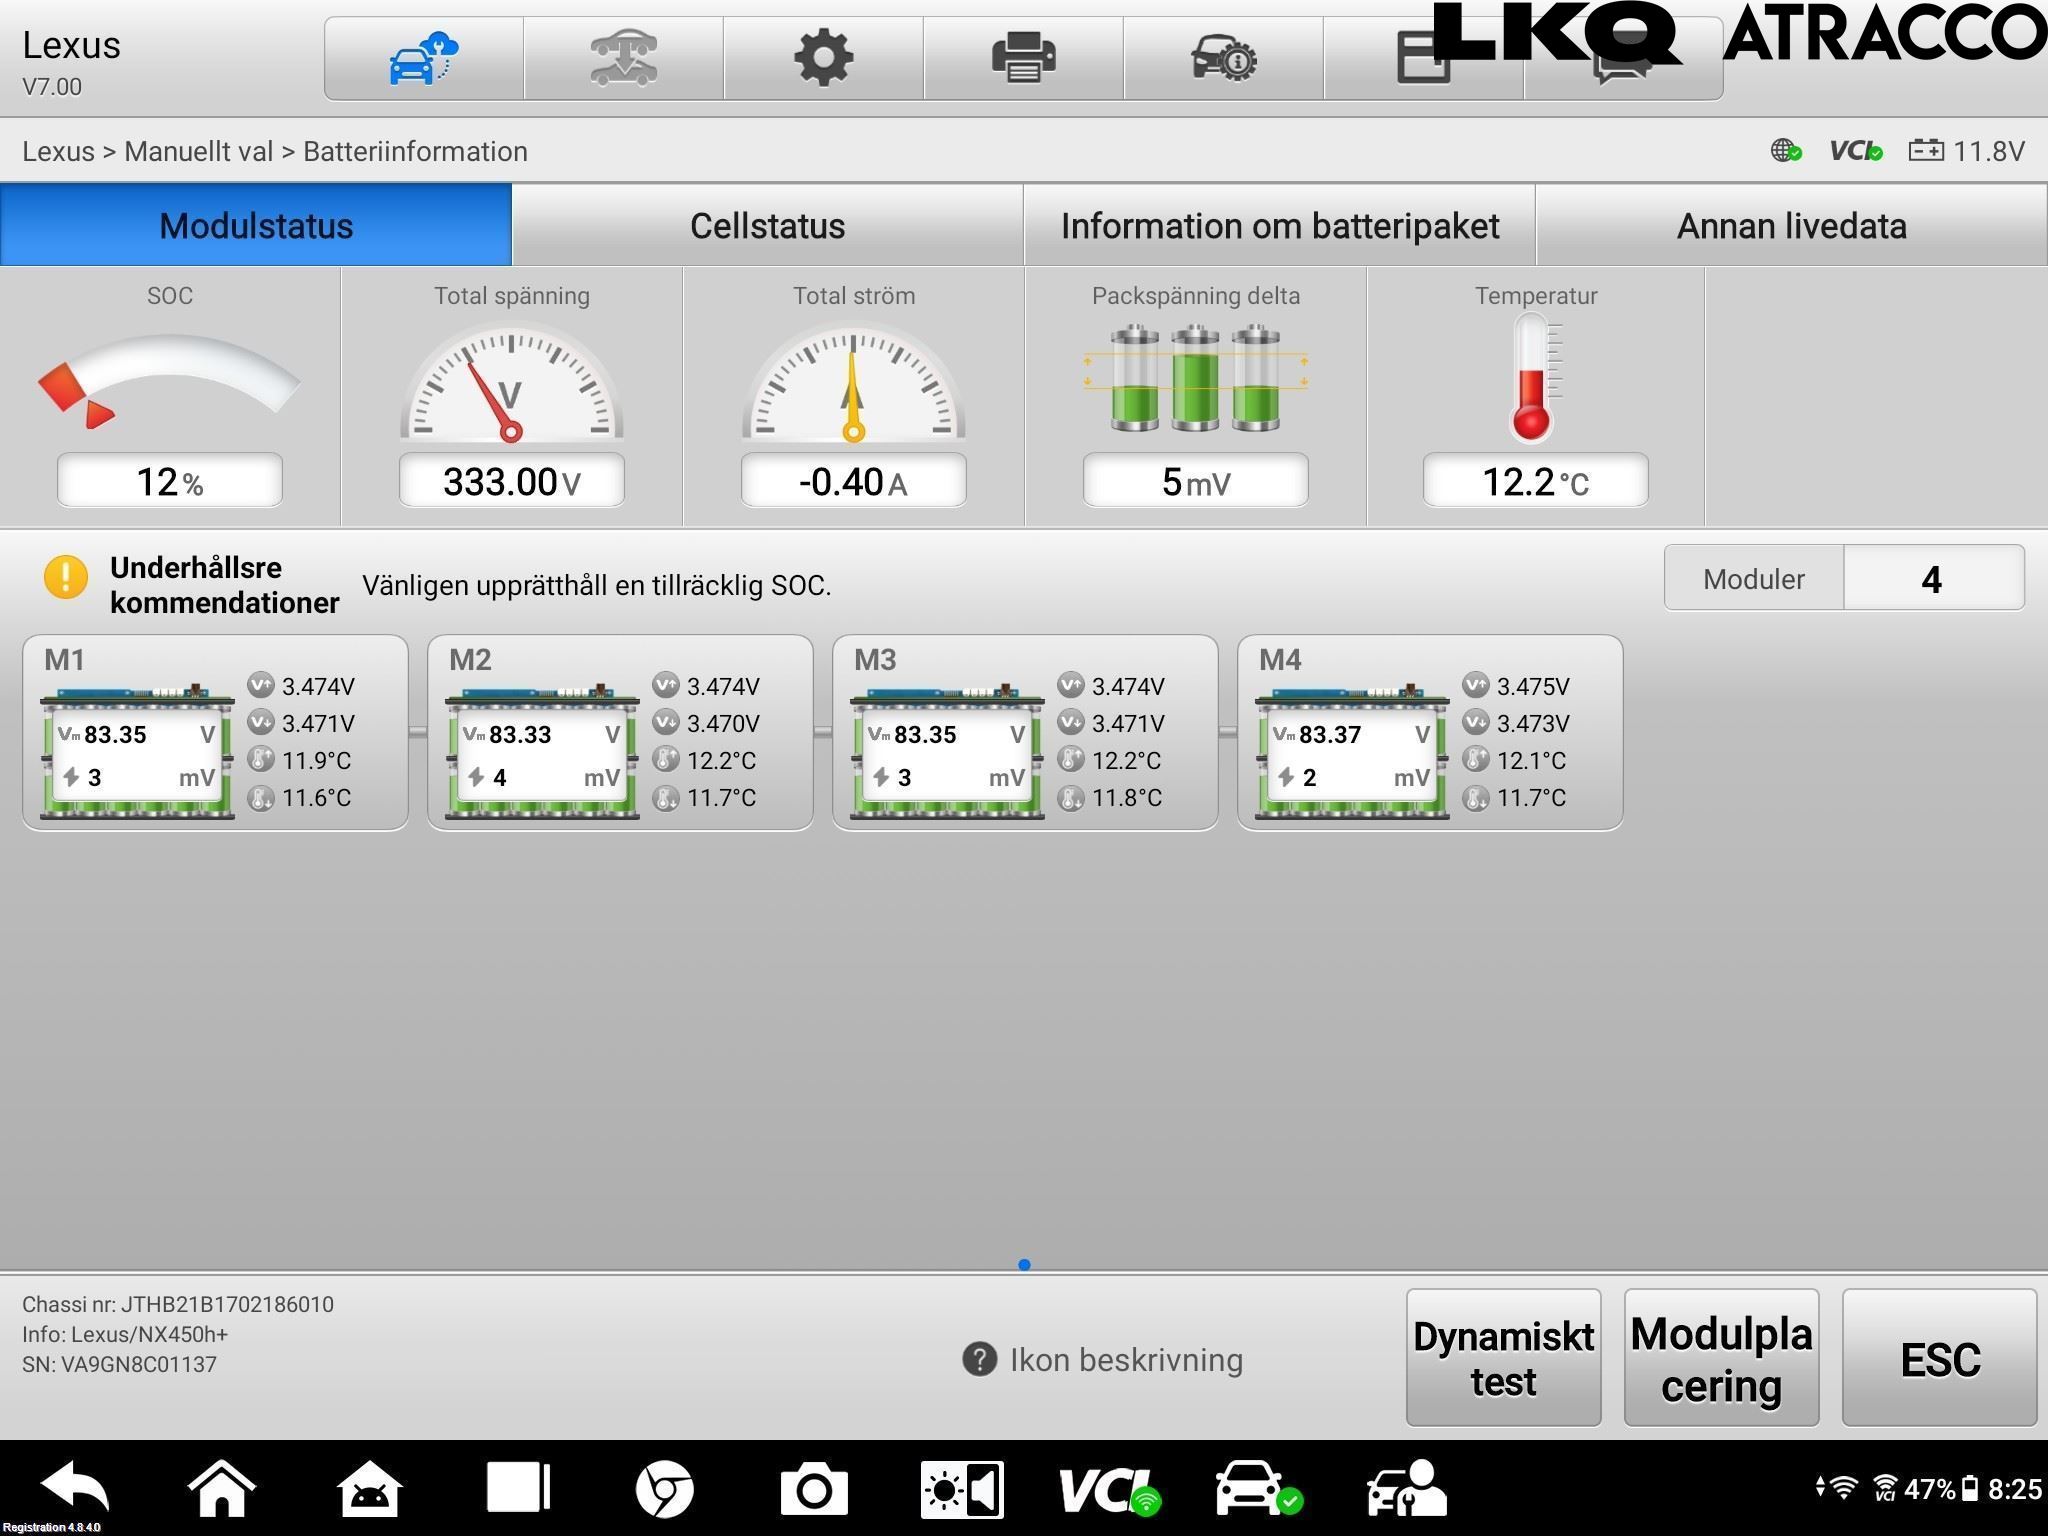Click the Total spänning voltmeter gauge
Screen dimensions: 2048x1536
511,381
